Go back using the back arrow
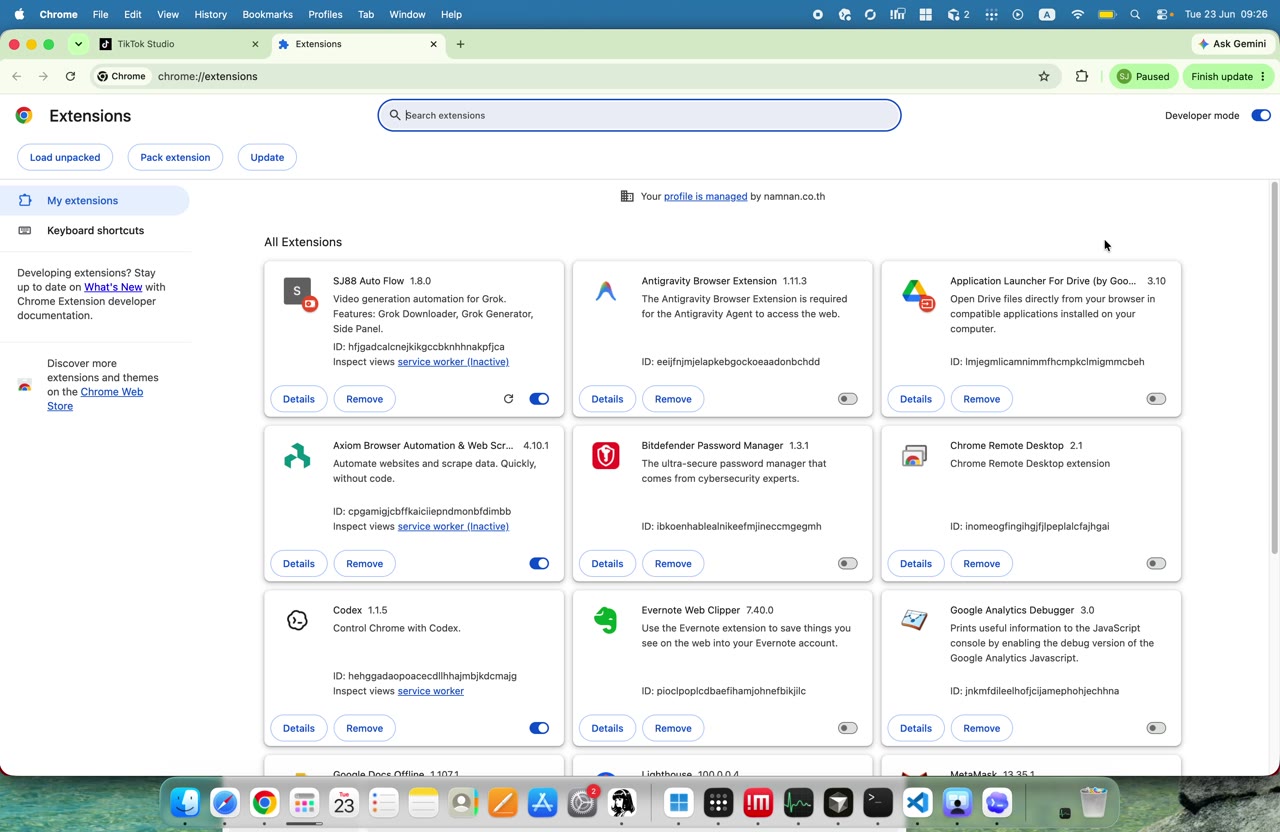This screenshot has width=1280, height=832. (17, 76)
